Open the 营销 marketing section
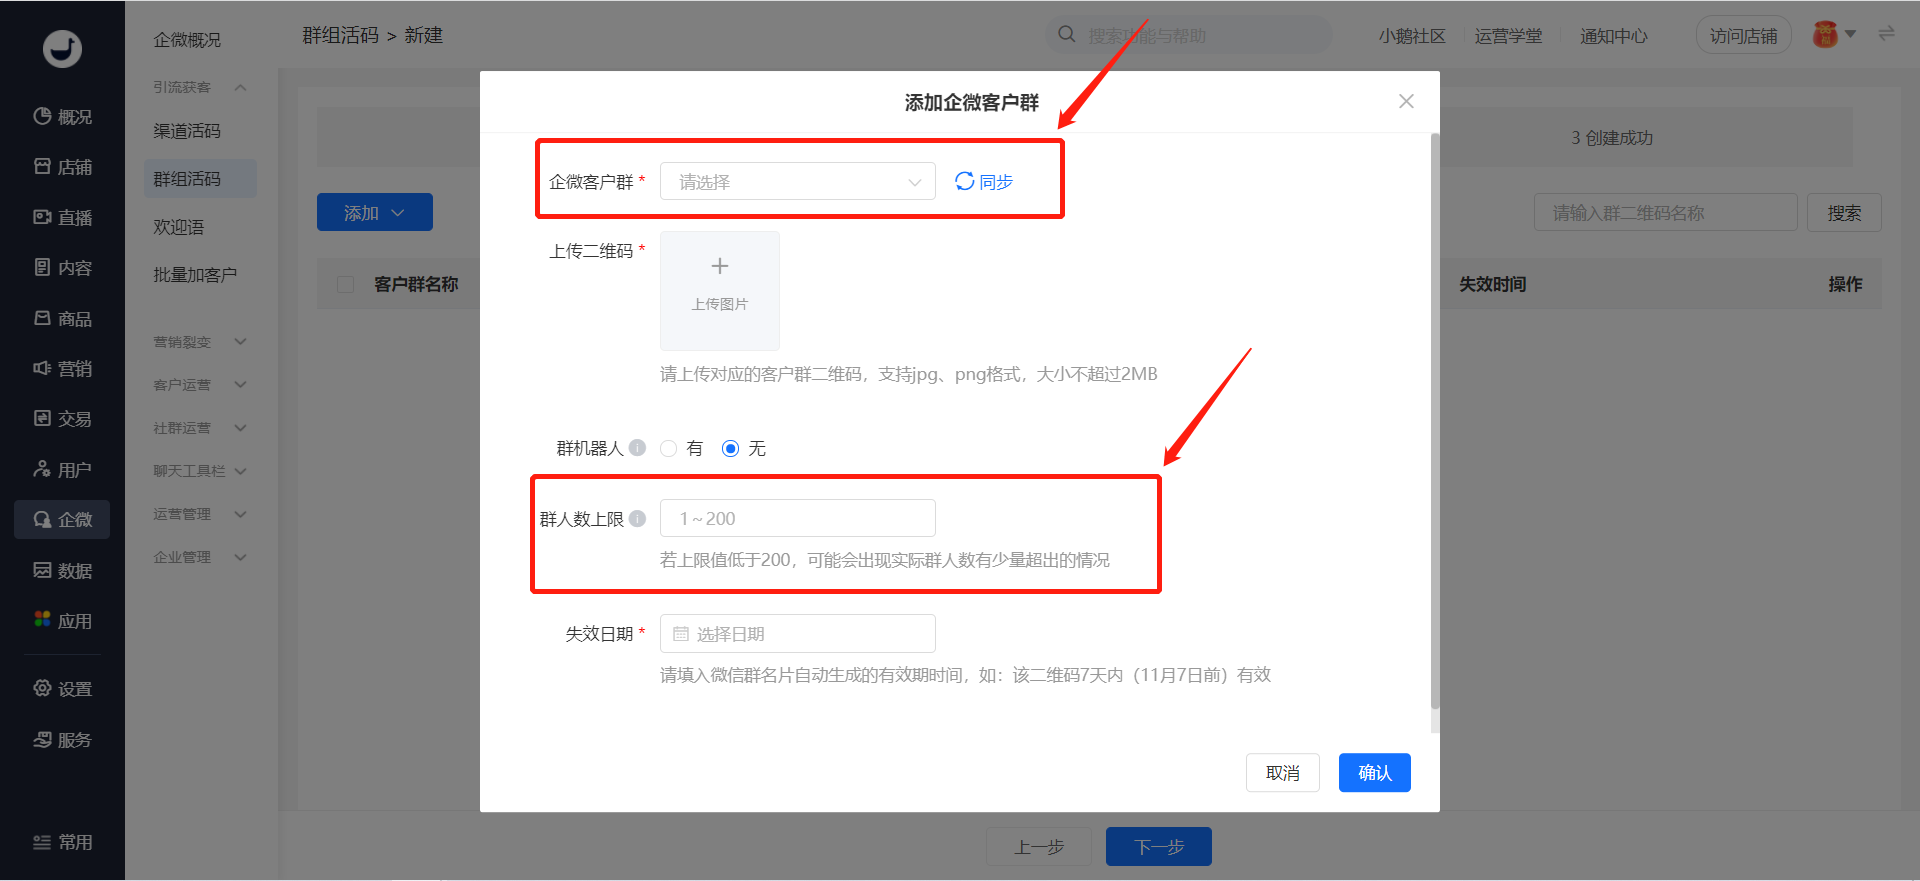The image size is (1920, 881). [62, 368]
